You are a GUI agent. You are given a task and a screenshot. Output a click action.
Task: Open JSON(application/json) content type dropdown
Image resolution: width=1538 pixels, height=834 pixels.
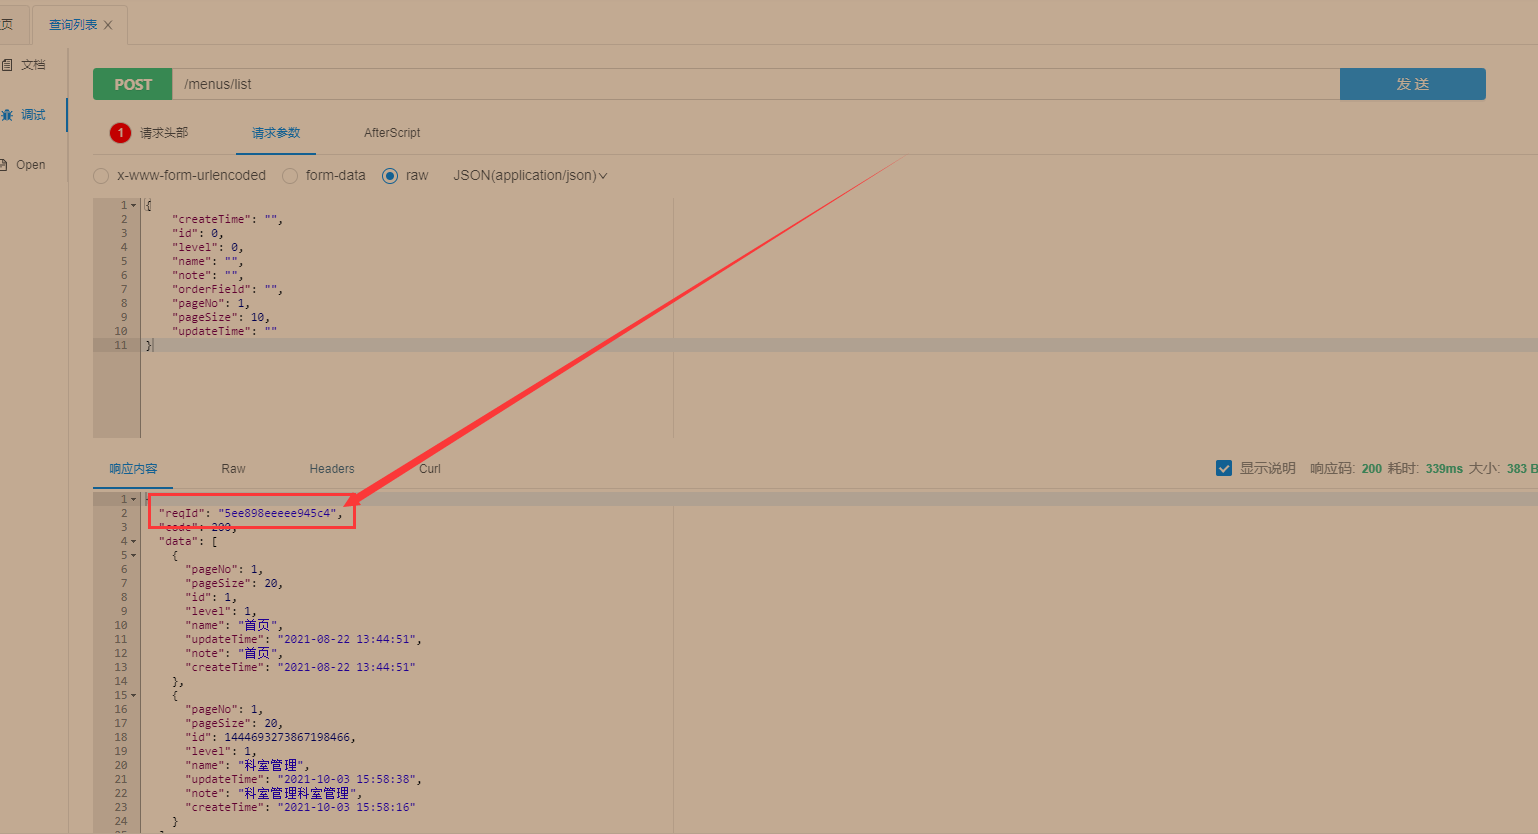coord(530,176)
